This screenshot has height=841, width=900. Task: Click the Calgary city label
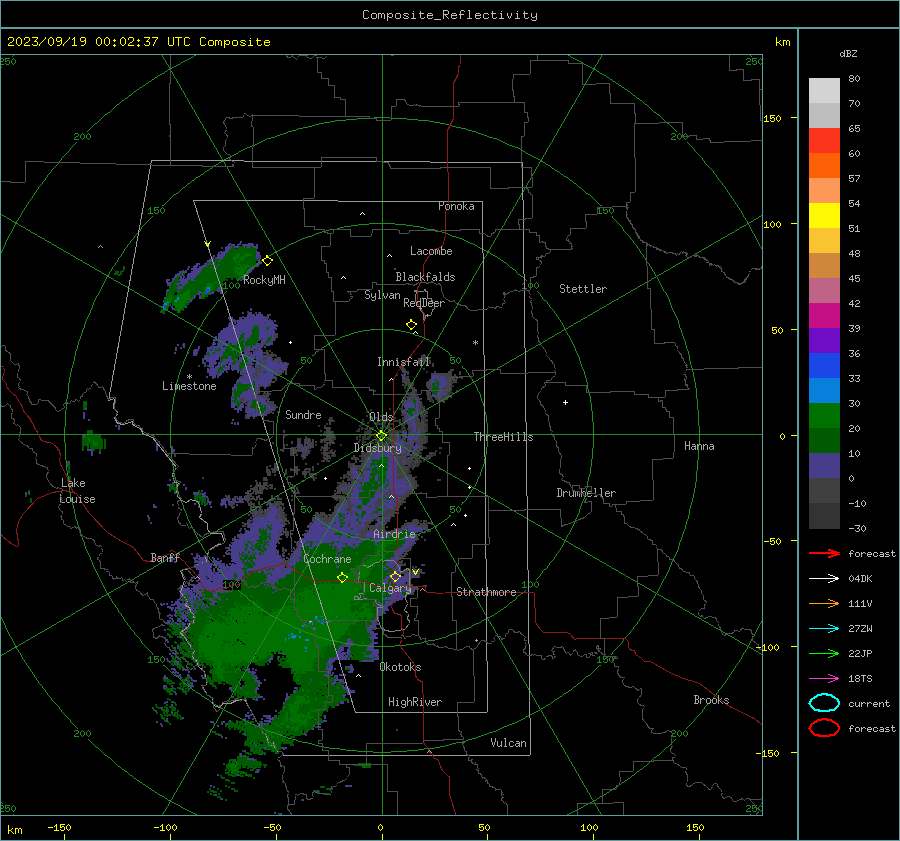click(390, 588)
